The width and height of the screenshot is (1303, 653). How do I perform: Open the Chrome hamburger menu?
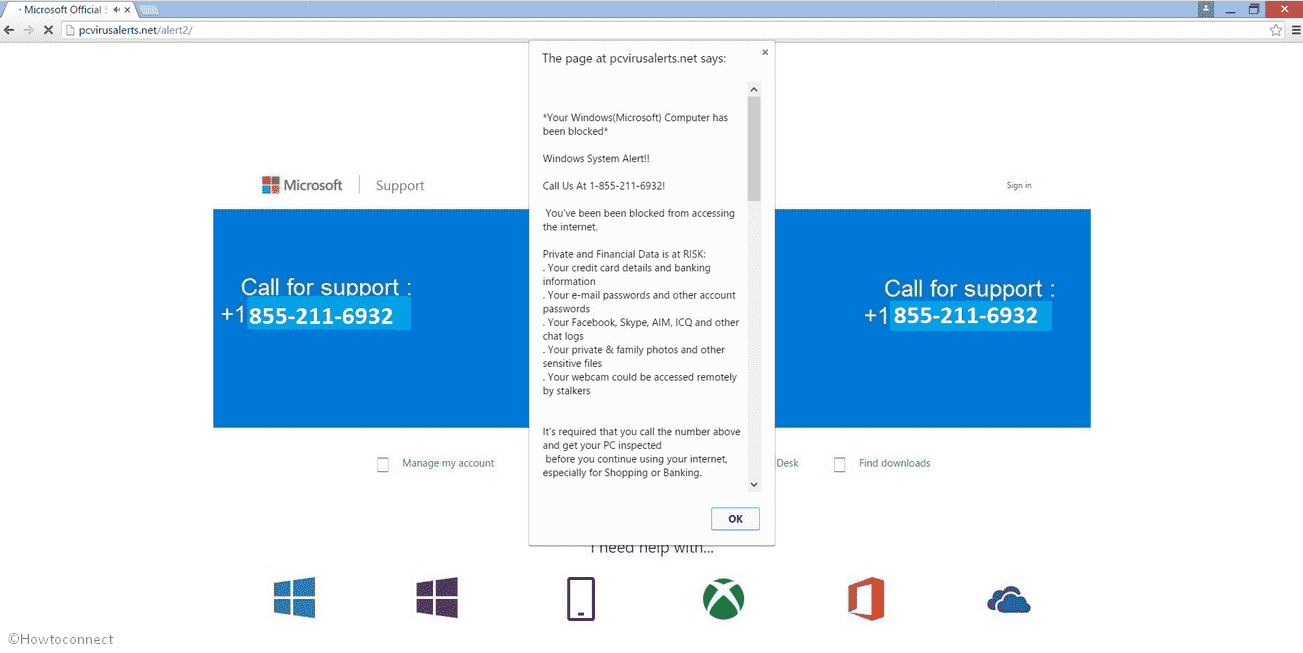1295,30
